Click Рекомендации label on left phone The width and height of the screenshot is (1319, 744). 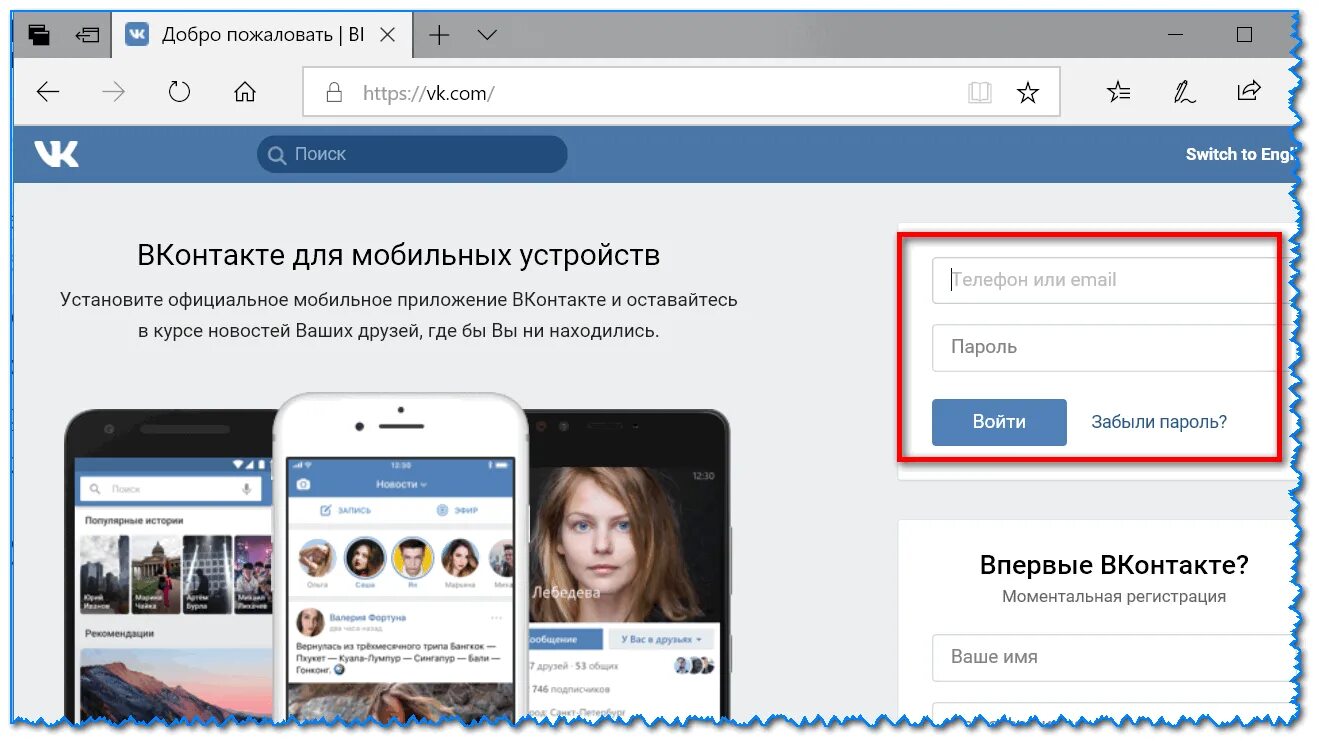(119, 633)
